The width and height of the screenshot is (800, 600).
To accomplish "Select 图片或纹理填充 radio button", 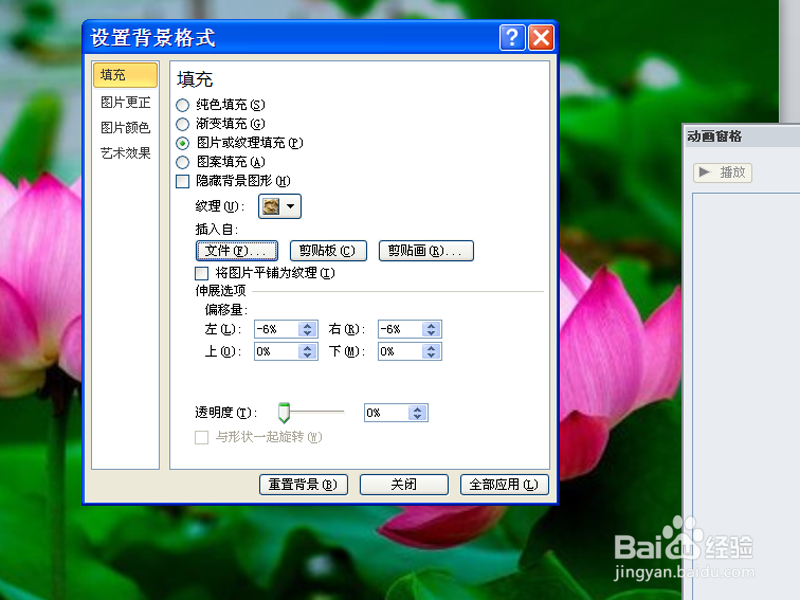I will click(x=182, y=143).
